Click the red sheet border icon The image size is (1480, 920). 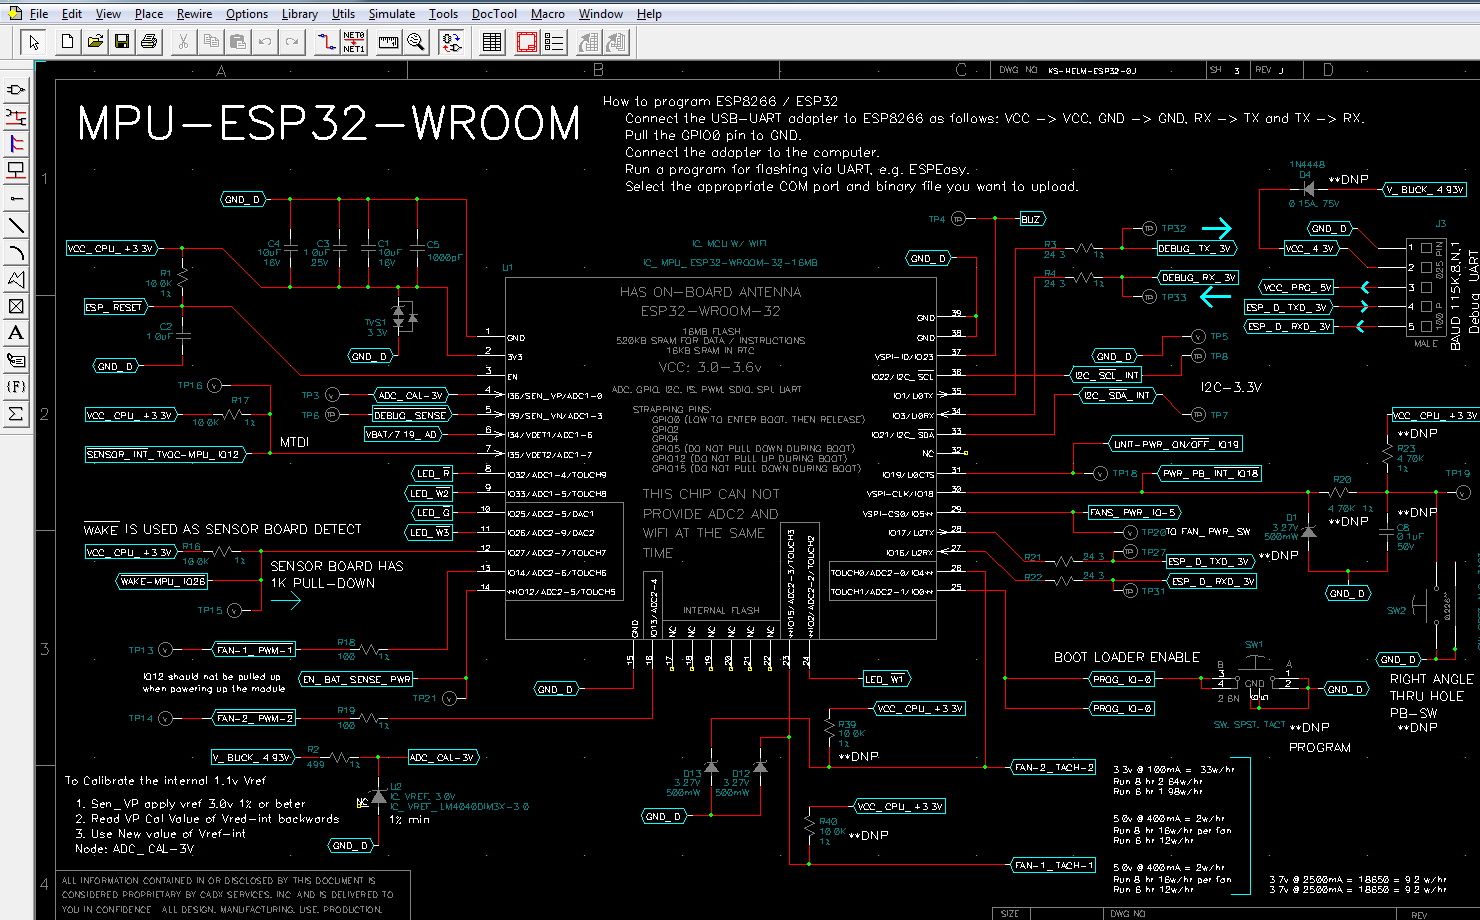tap(527, 42)
